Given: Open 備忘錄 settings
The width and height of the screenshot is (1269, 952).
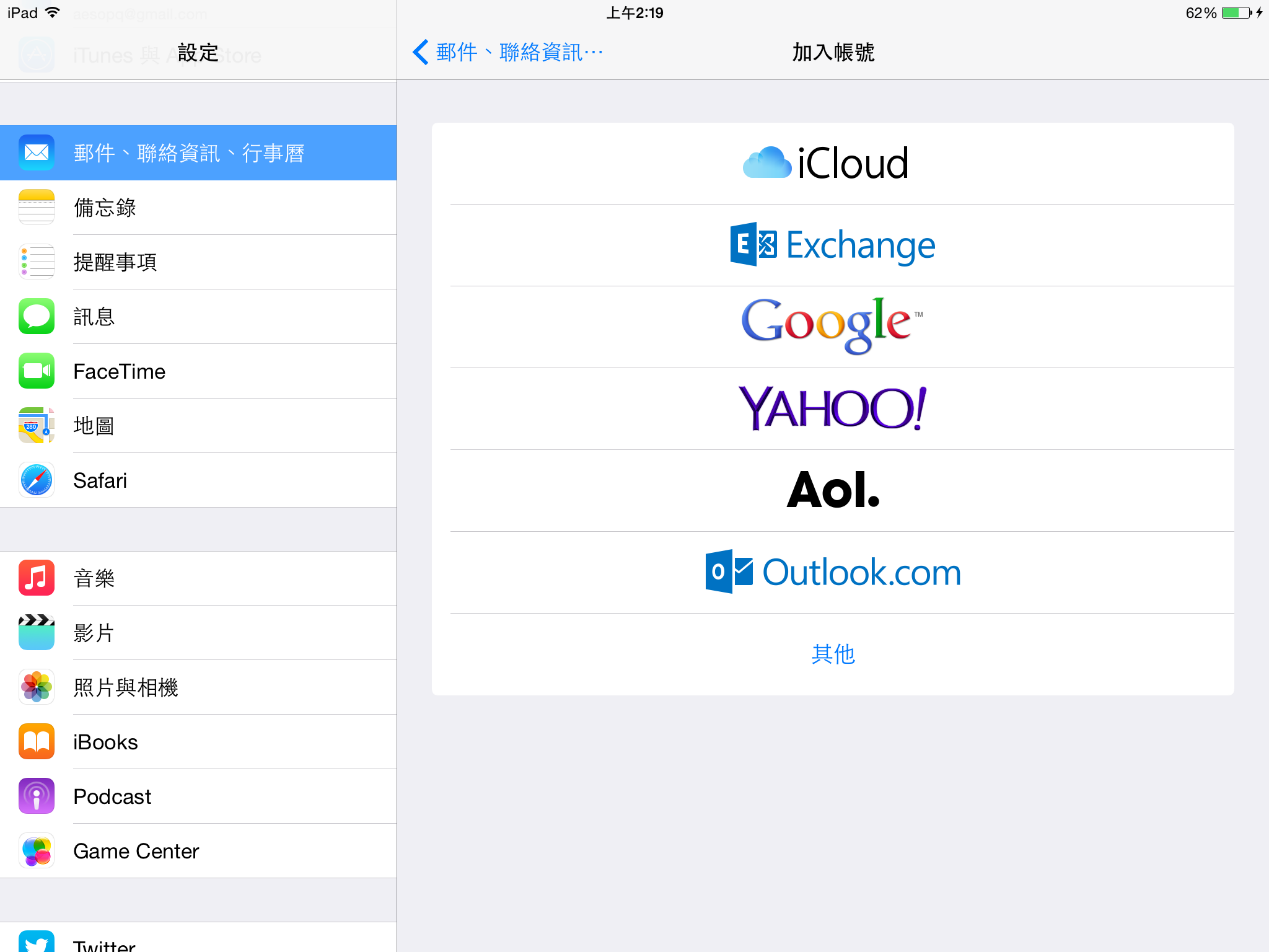Looking at the screenshot, I should point(198,207).
